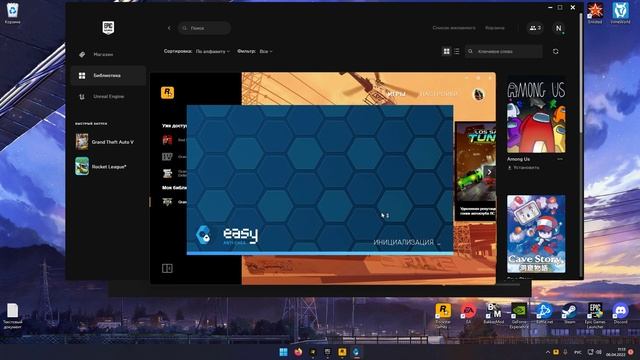640x360 pixels.
Task: Open Firefox from the taskbar
Action: pyautogui.click(x=298, y=352)
